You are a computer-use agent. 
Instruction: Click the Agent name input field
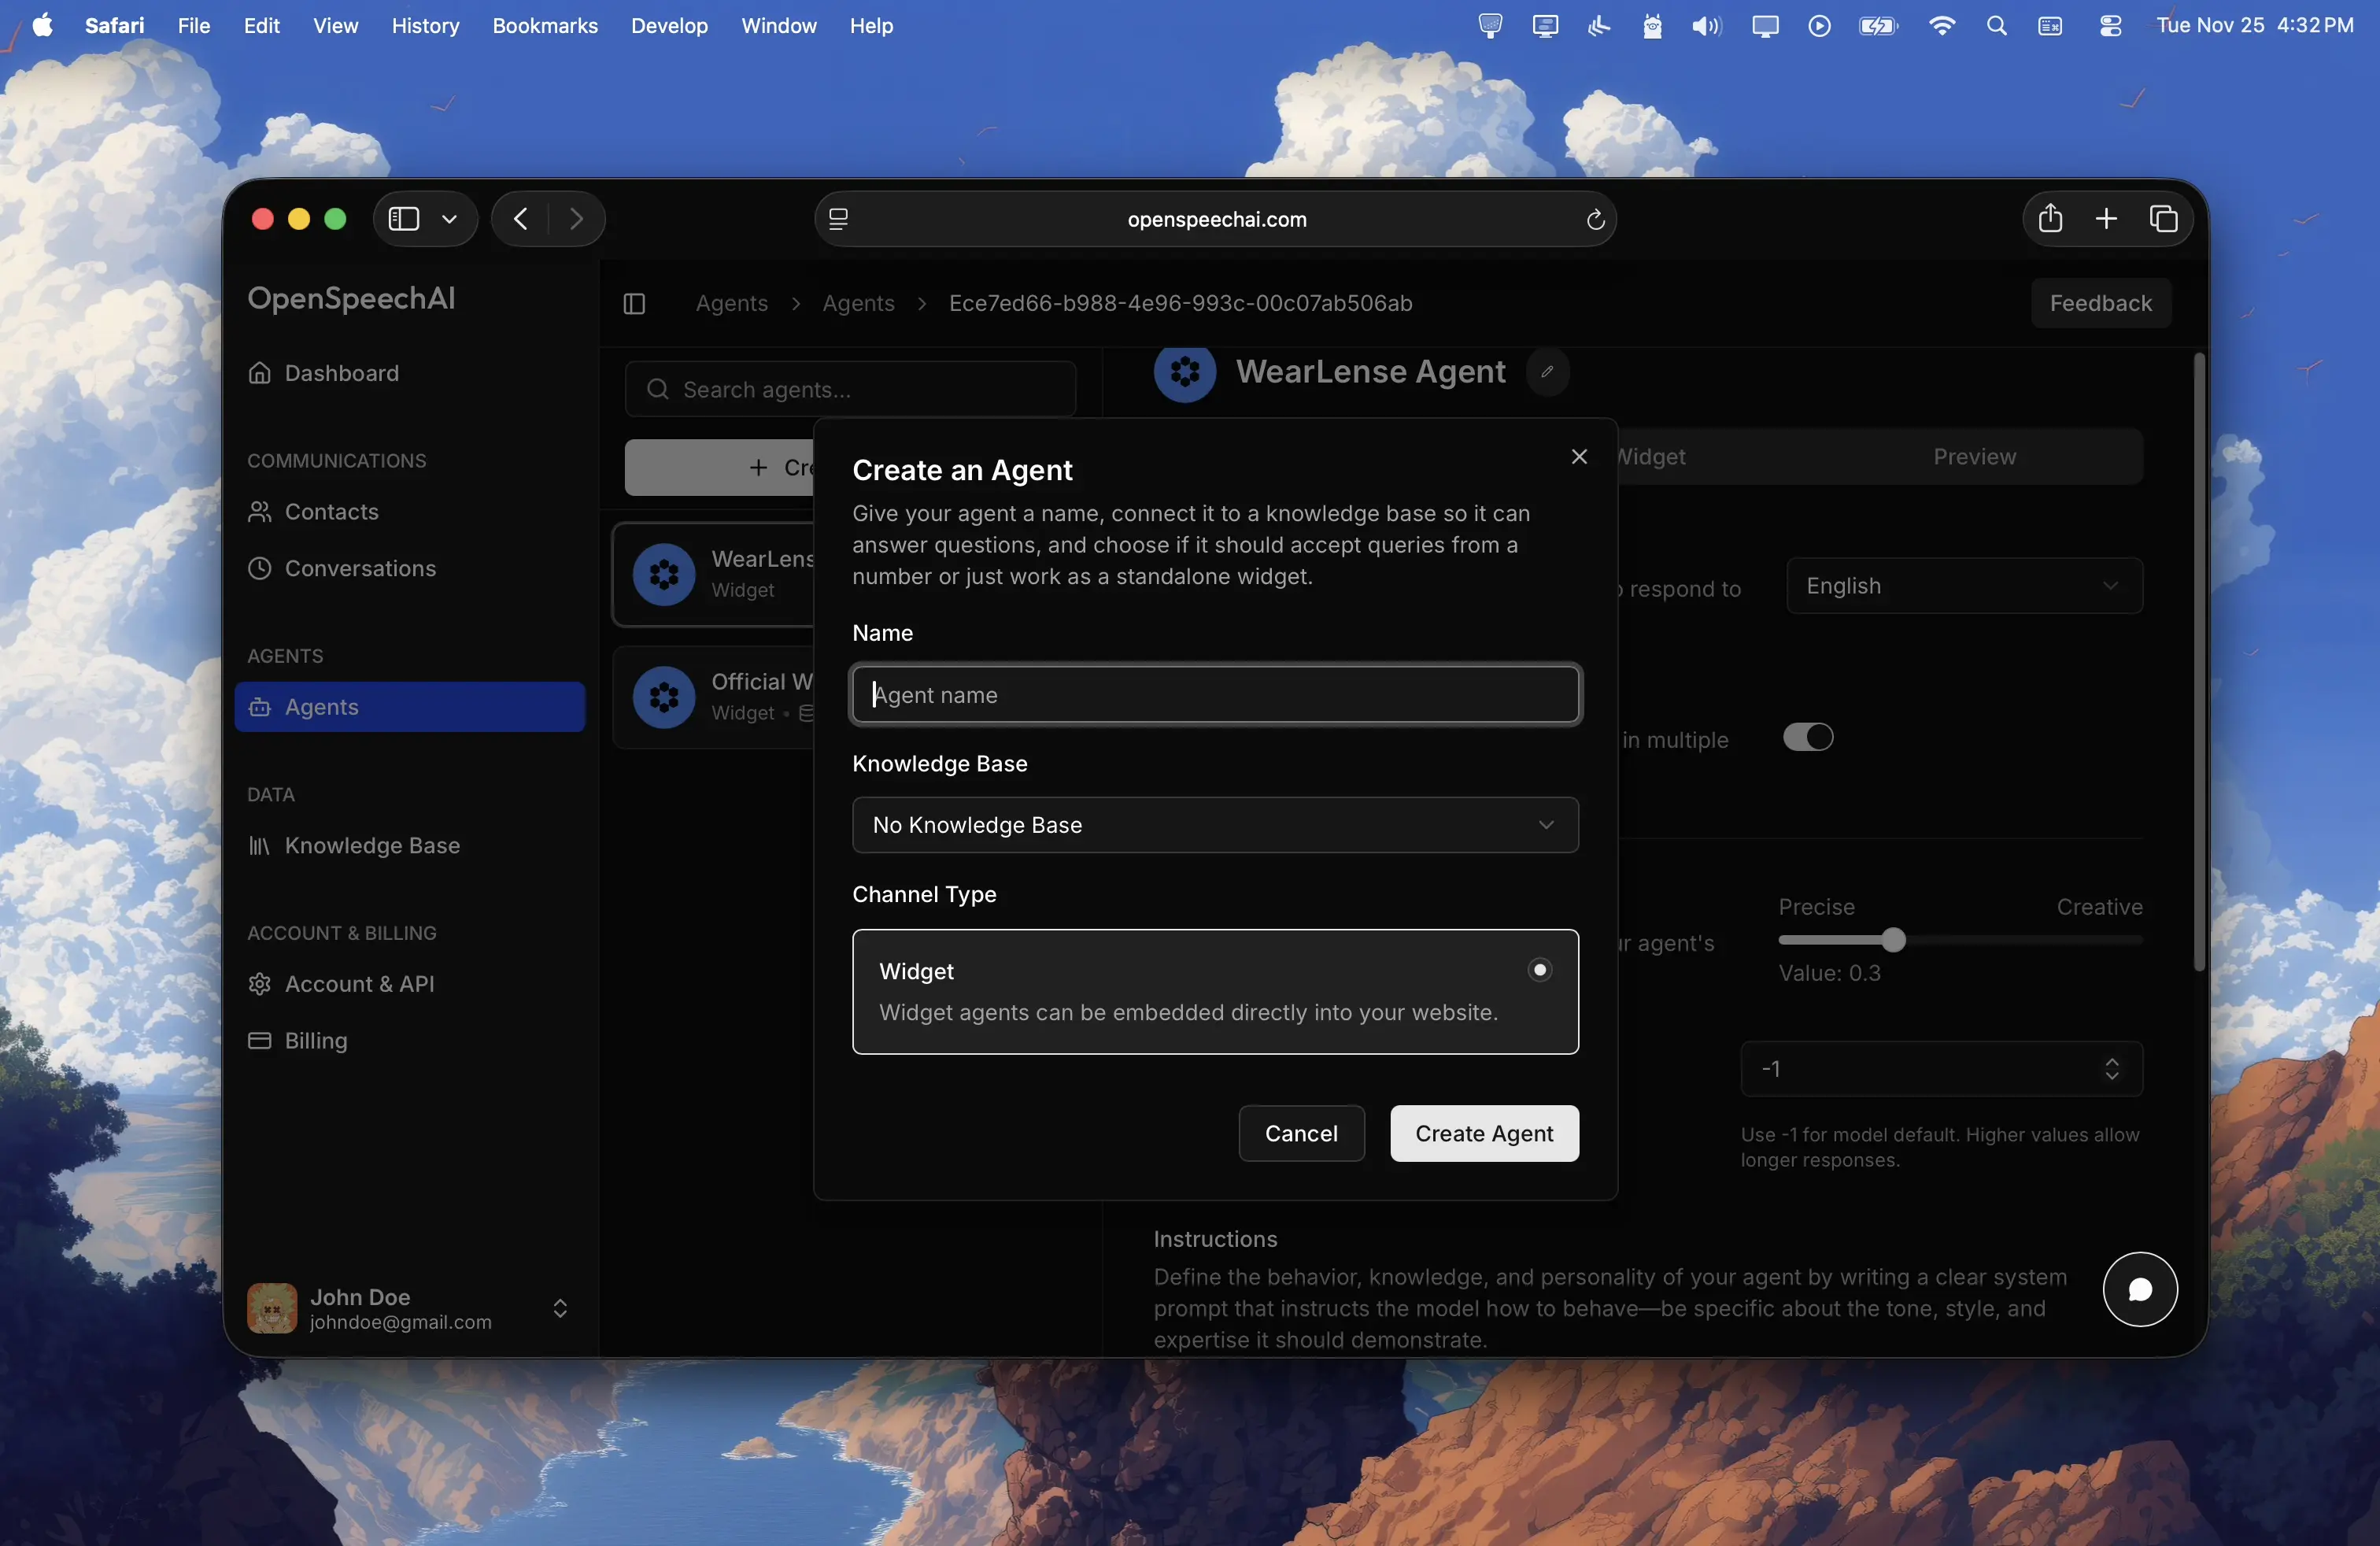point(1215,695)
